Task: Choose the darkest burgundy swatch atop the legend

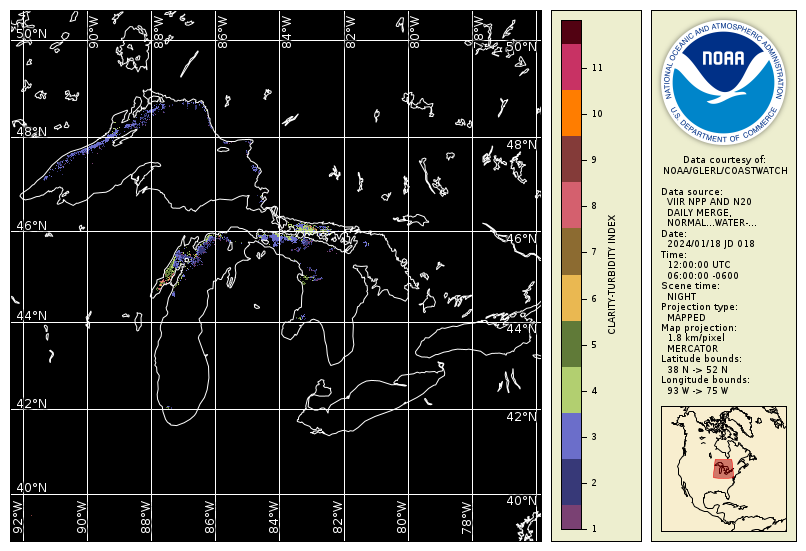Action: [571, 32]
